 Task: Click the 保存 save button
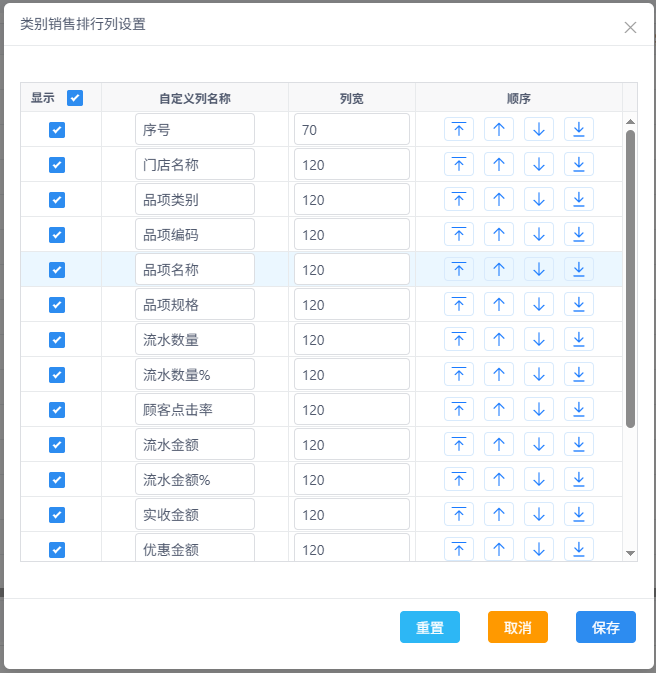(x=606, y=627)
